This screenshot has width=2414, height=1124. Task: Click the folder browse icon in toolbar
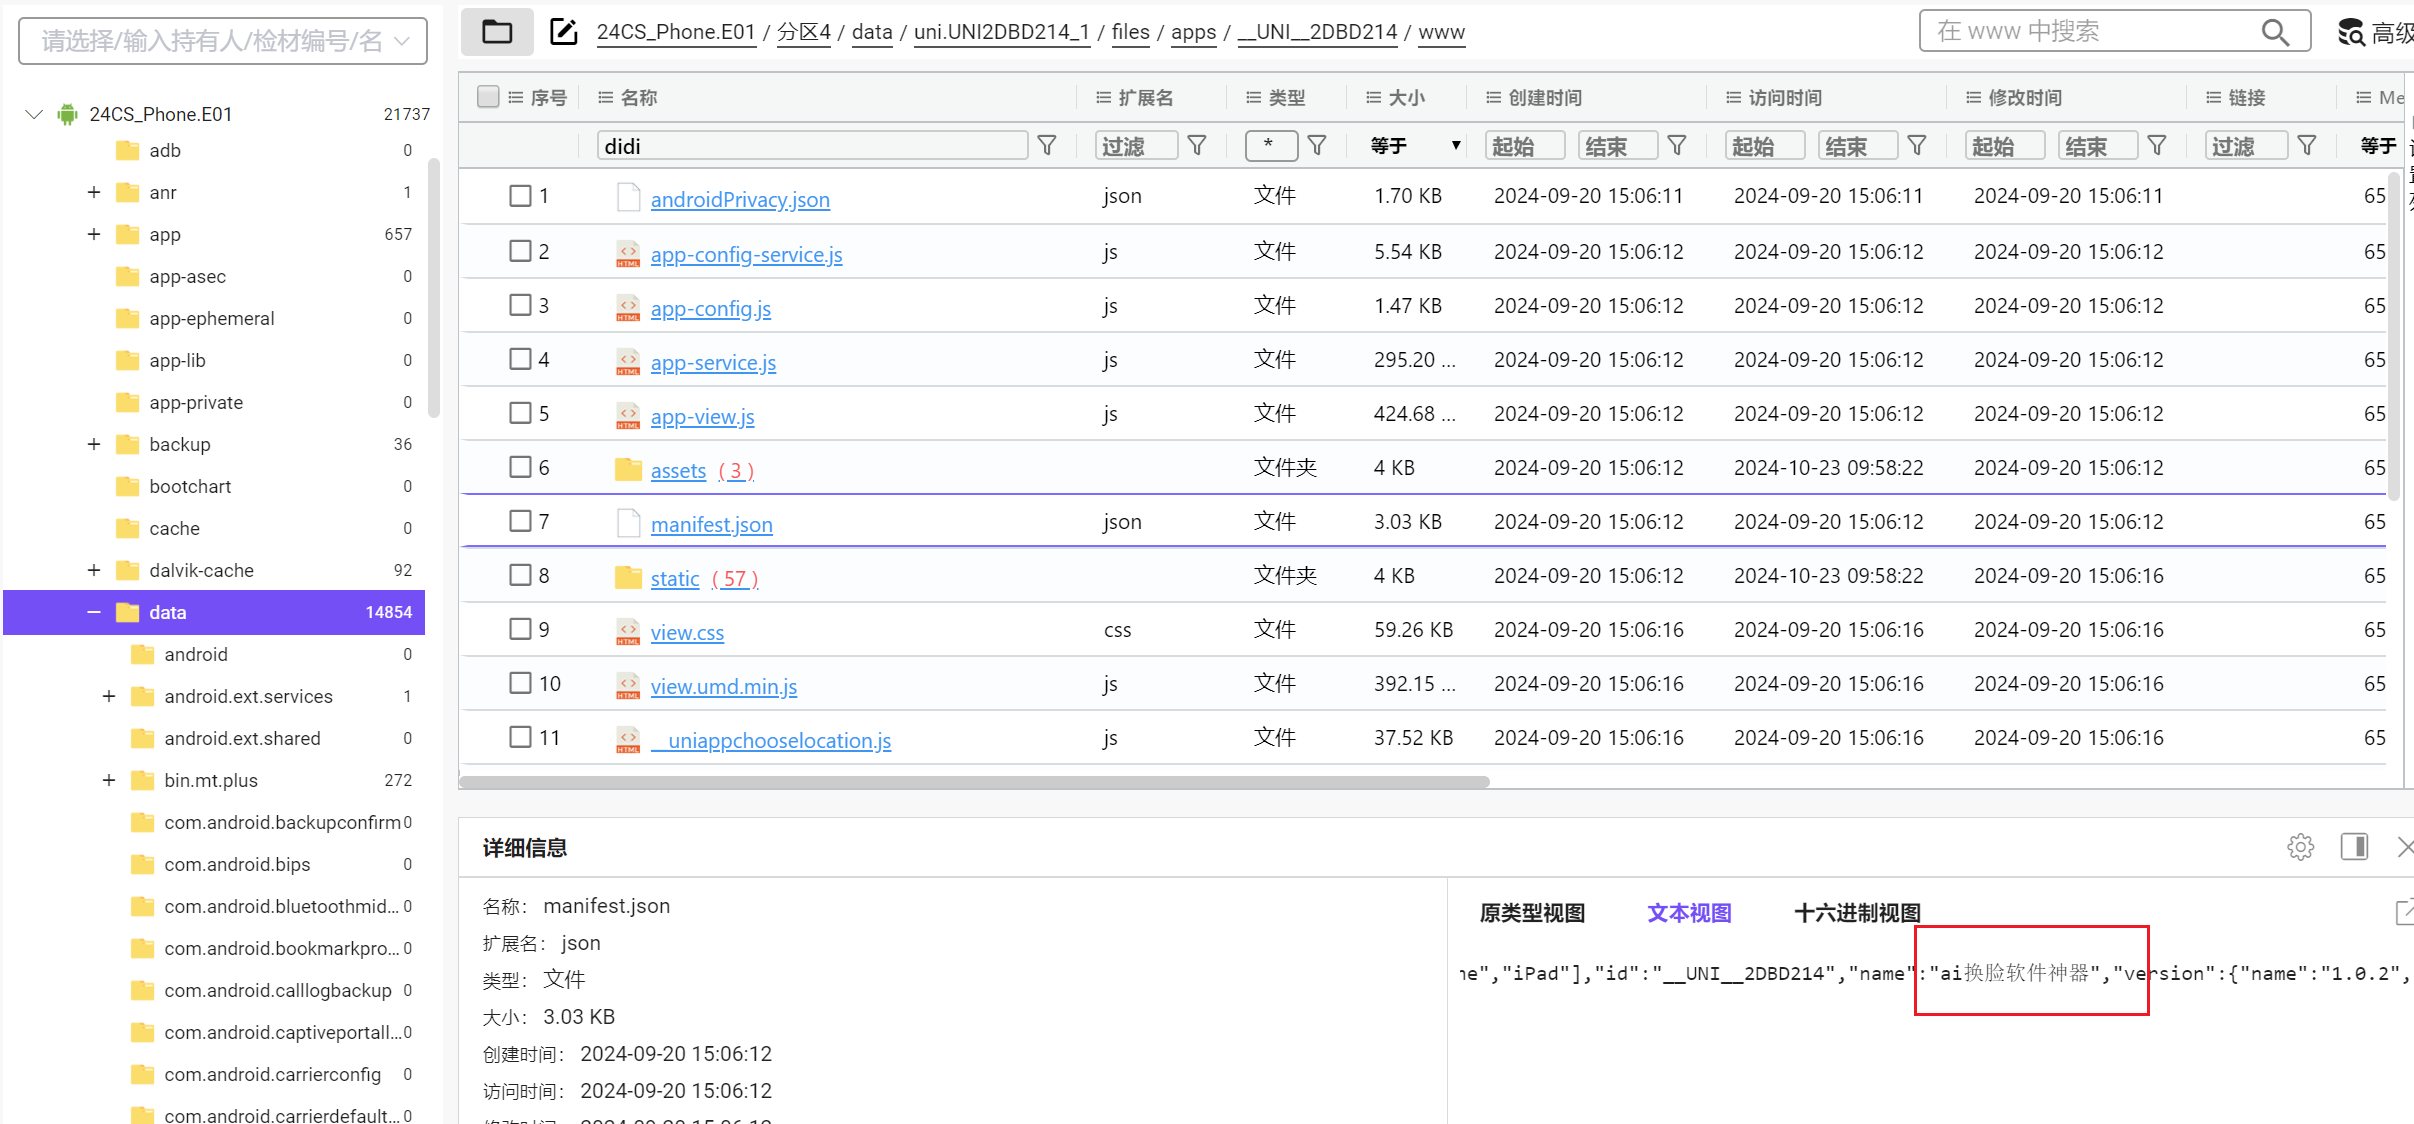497,32
